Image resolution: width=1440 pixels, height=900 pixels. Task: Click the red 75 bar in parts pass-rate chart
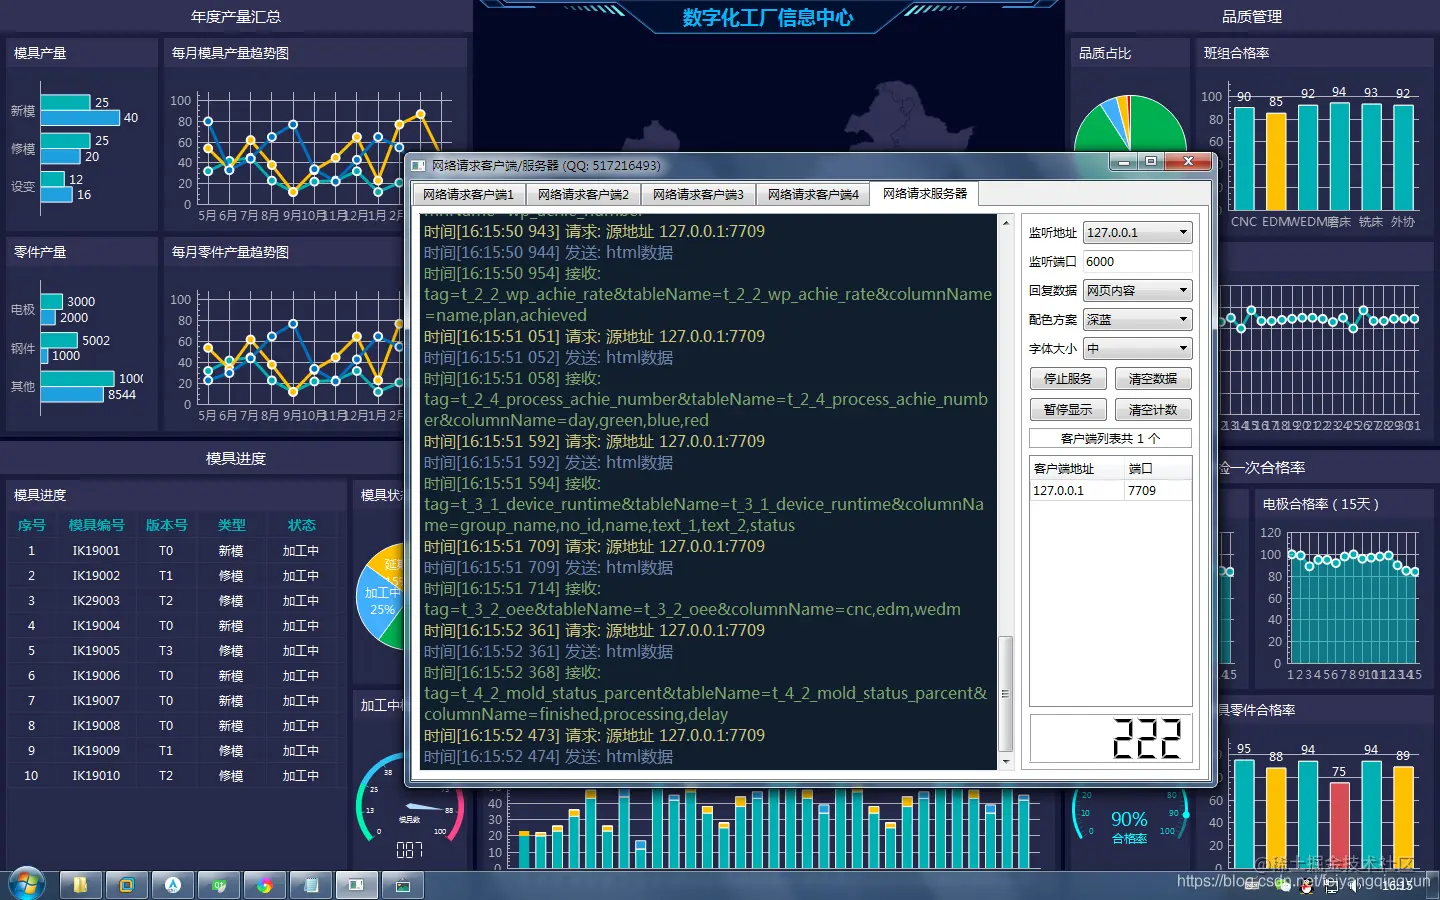point(1339,824)
